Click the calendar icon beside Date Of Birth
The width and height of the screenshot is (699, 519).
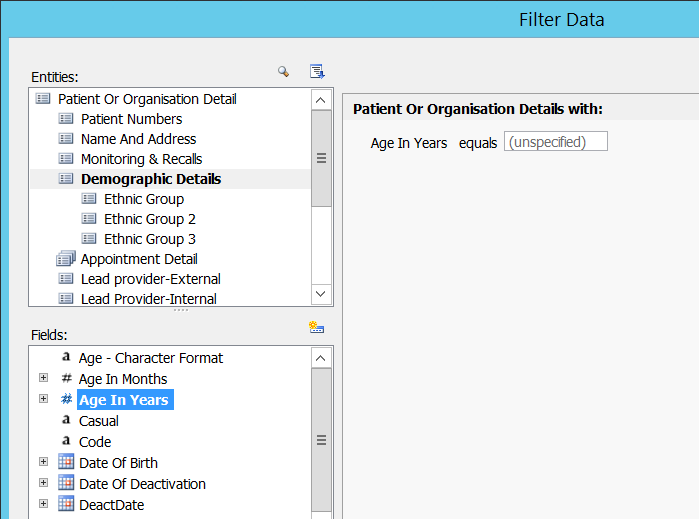[66, 461]
